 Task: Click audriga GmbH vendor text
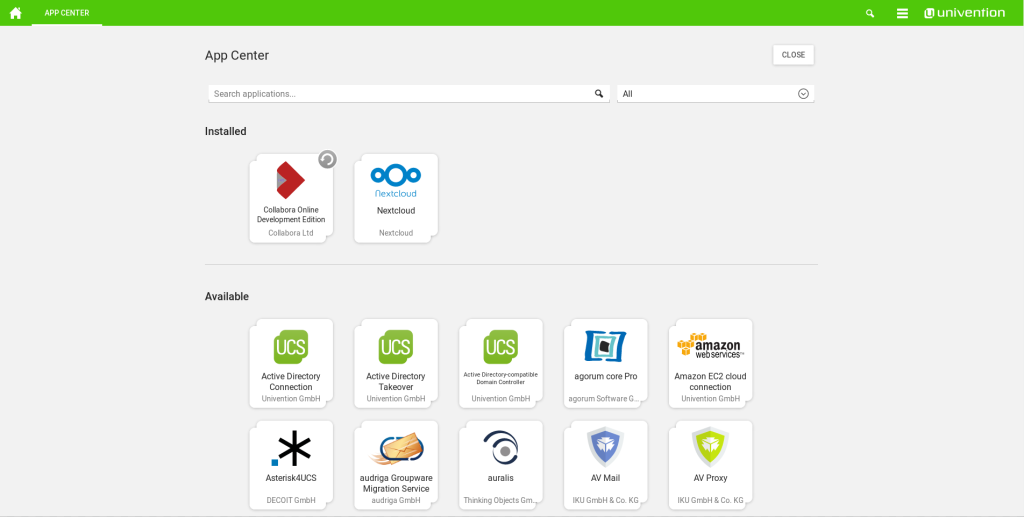[396, 501]
